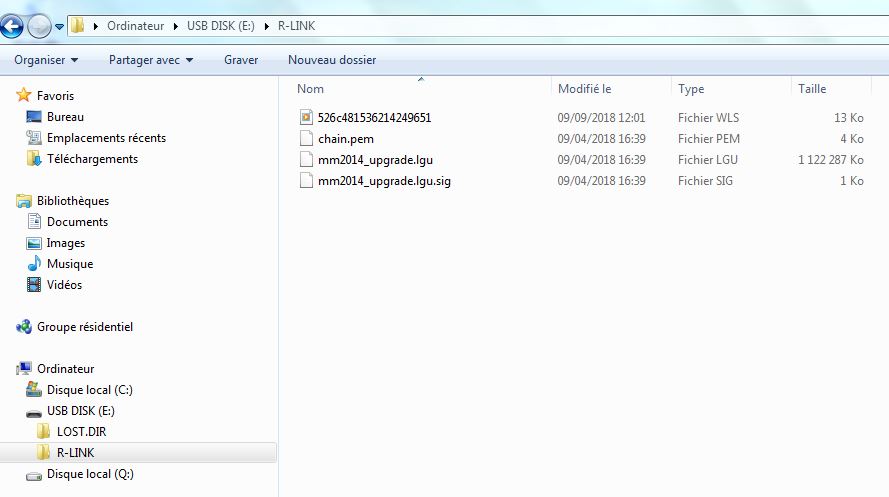Click the greyed Forward arrow button

tap(39, 26)
